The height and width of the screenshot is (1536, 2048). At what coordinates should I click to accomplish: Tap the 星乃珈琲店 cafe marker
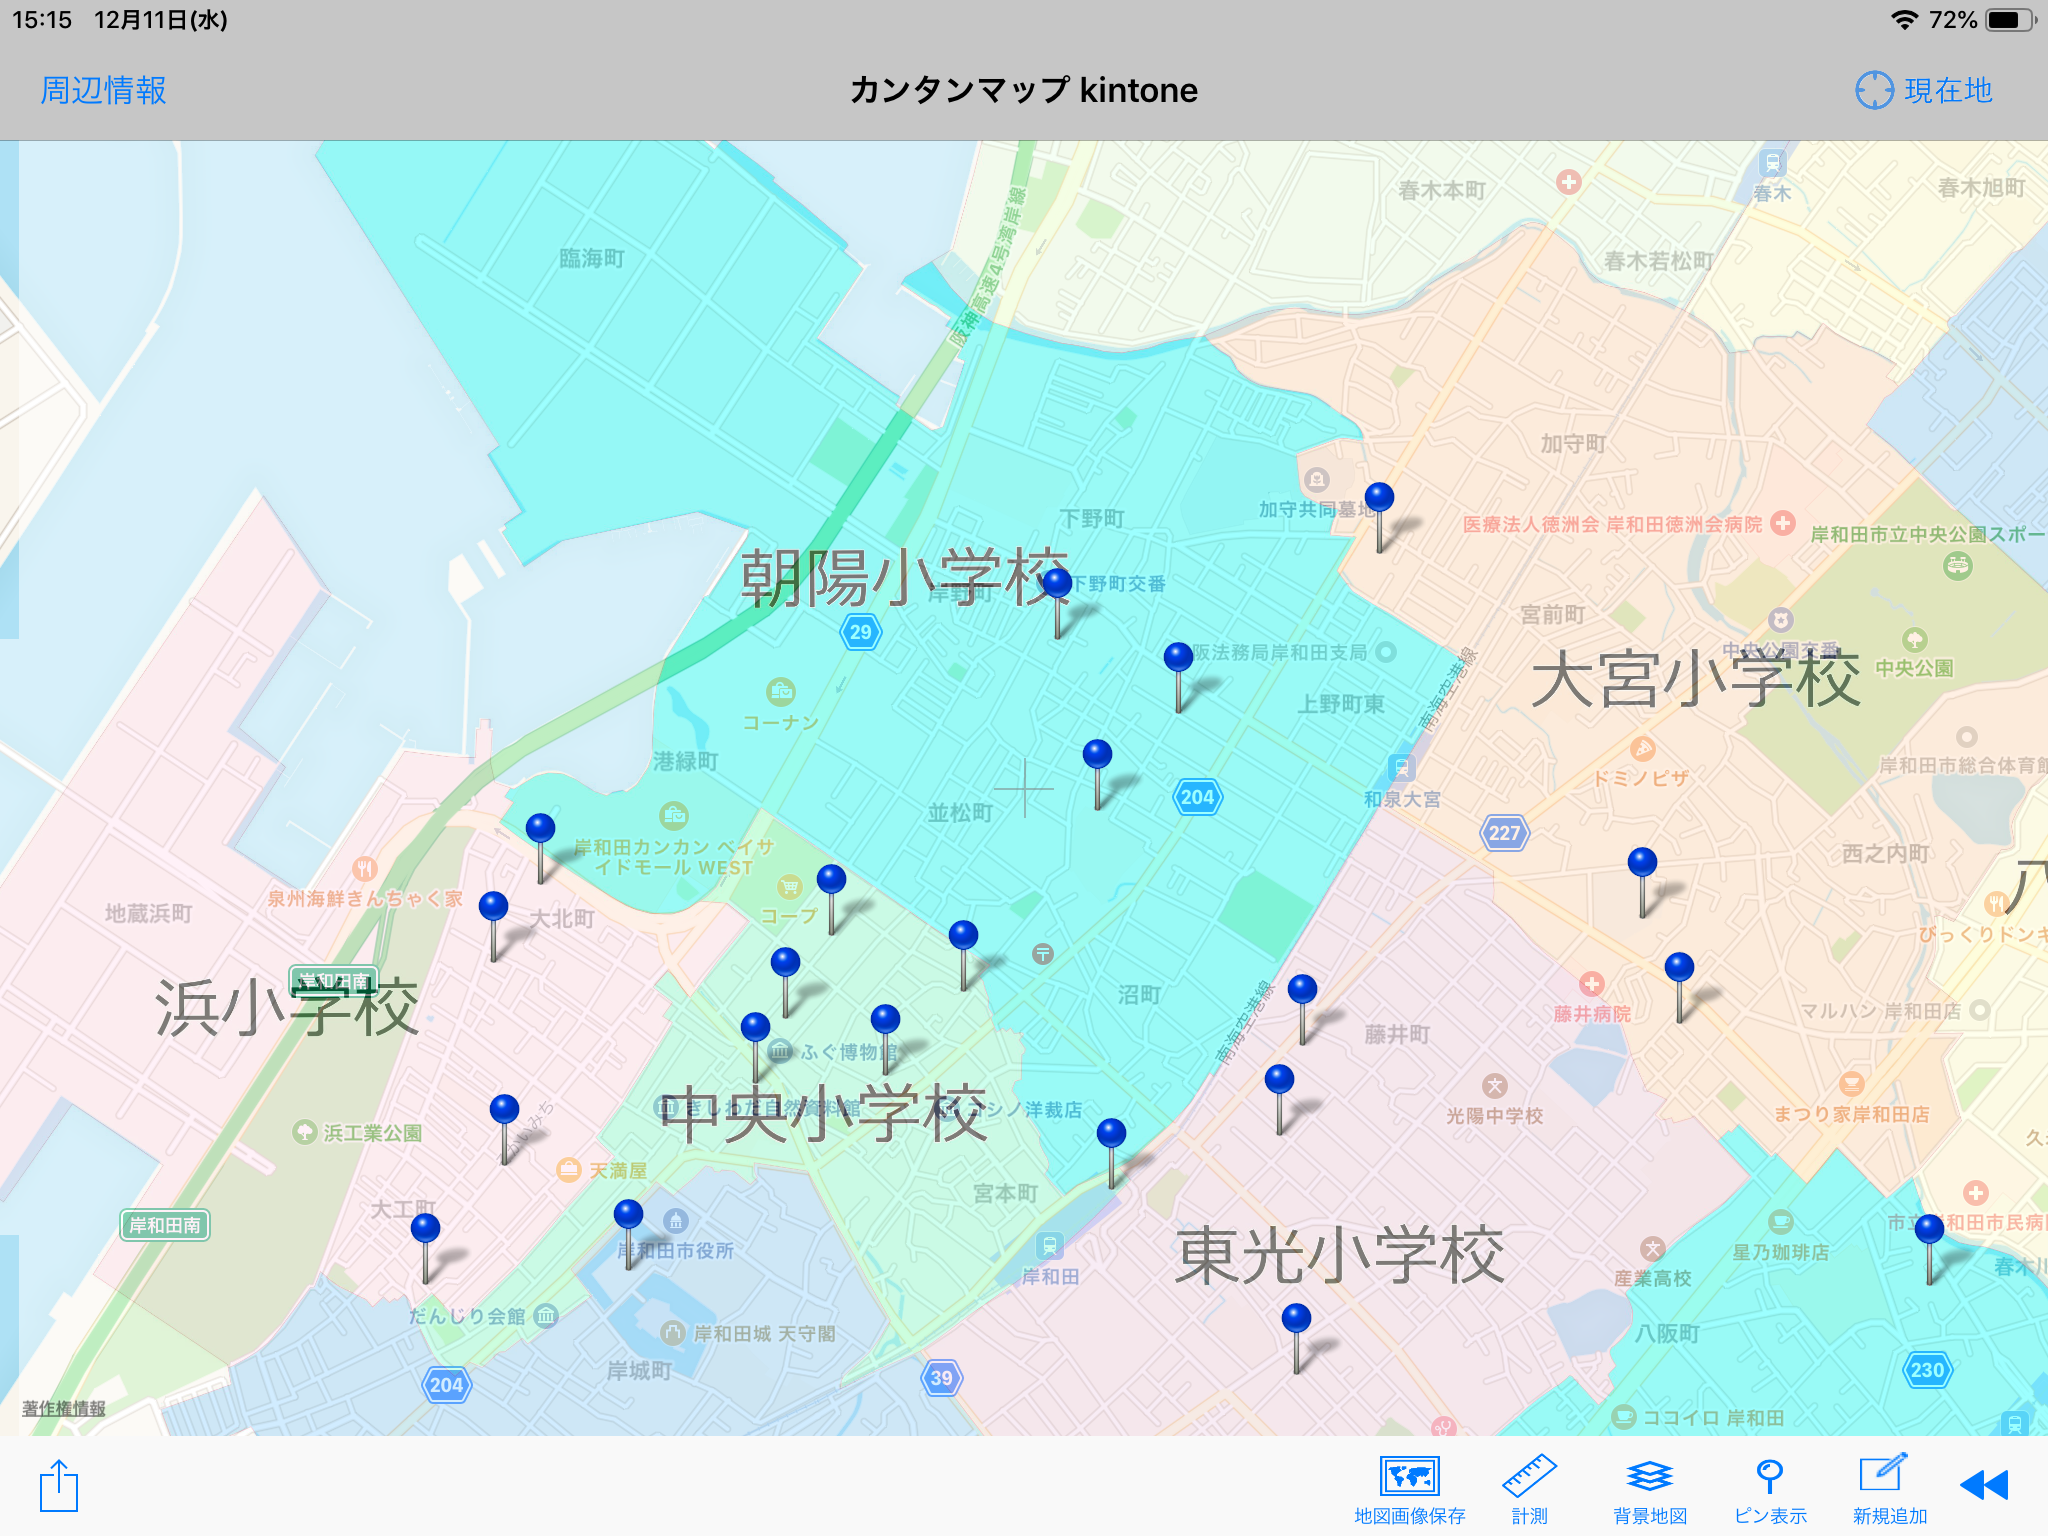pyautogui.click(x=1780, y=1222)
